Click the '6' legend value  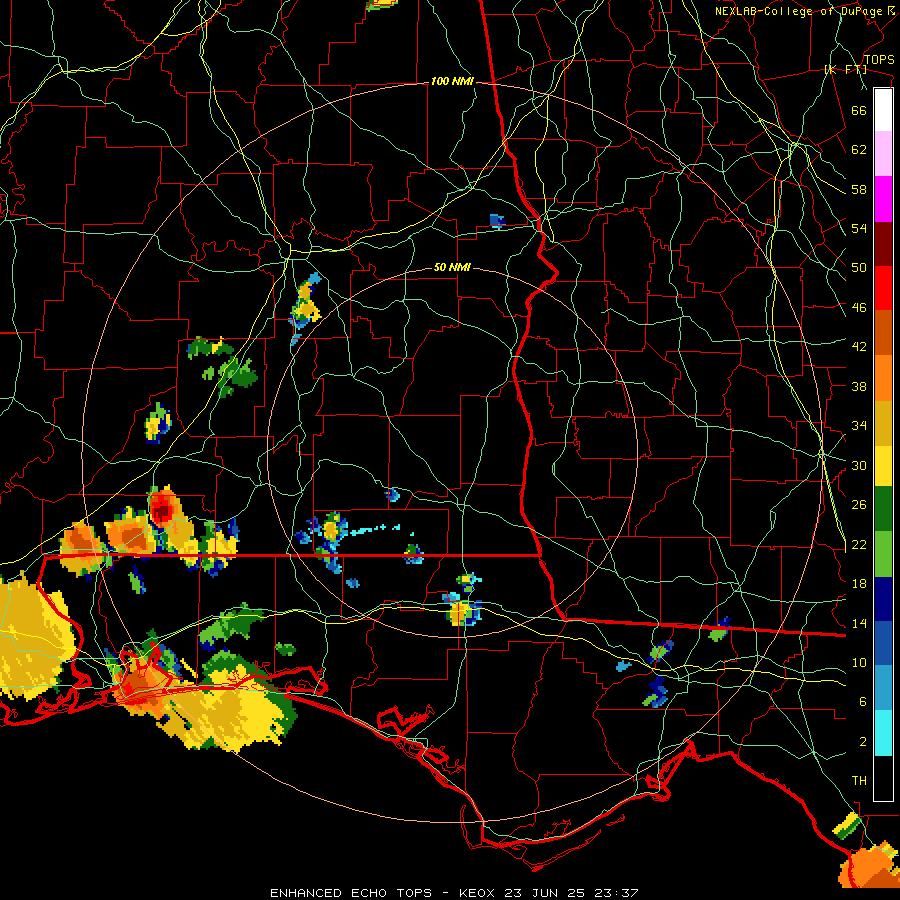(x=863, y=702)
